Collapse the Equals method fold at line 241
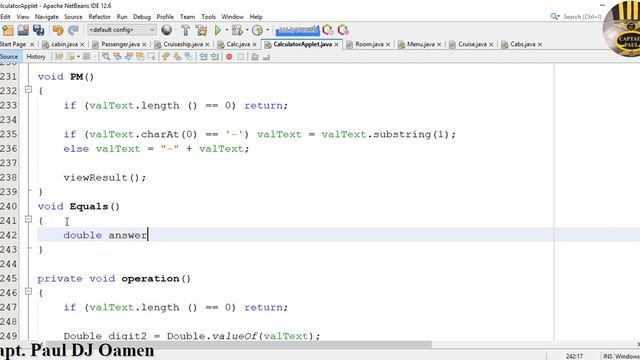This screenshot has height=360, width=640. (x=28, y=219)
